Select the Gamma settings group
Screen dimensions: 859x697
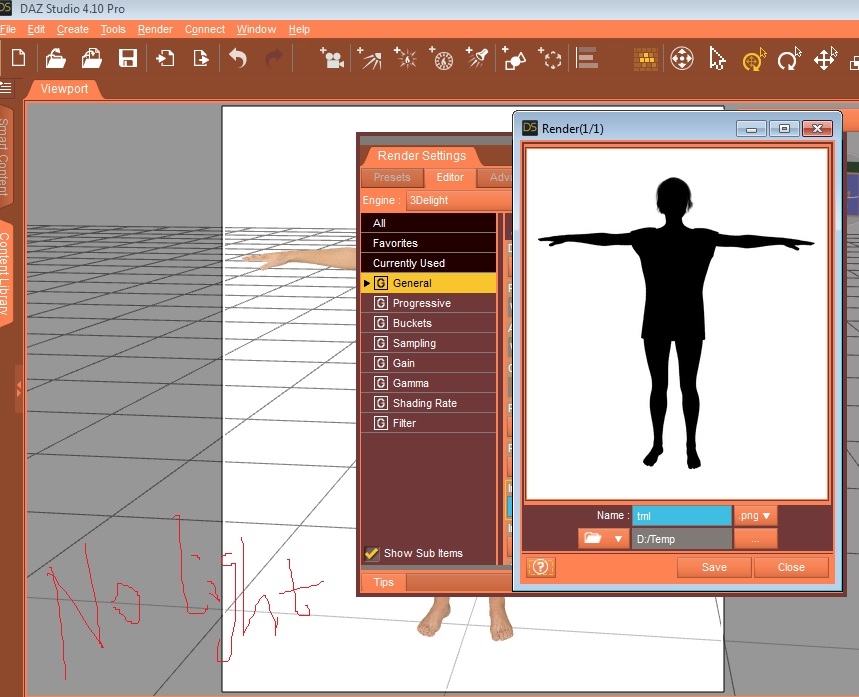411,383
